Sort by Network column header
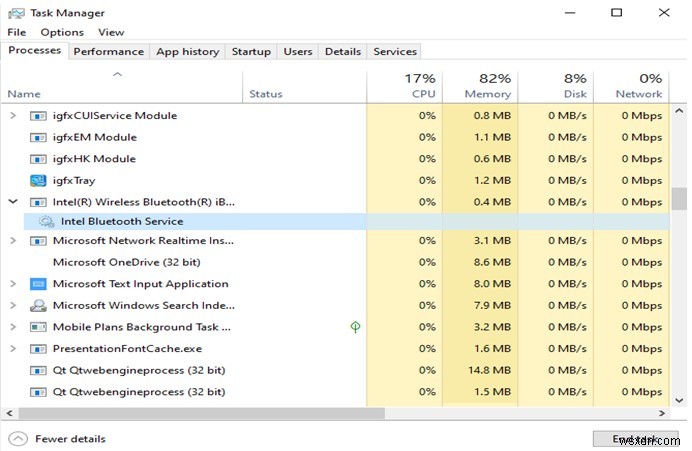Image resolution: width=692 pixels, height=451 pixels. [631, 87]
